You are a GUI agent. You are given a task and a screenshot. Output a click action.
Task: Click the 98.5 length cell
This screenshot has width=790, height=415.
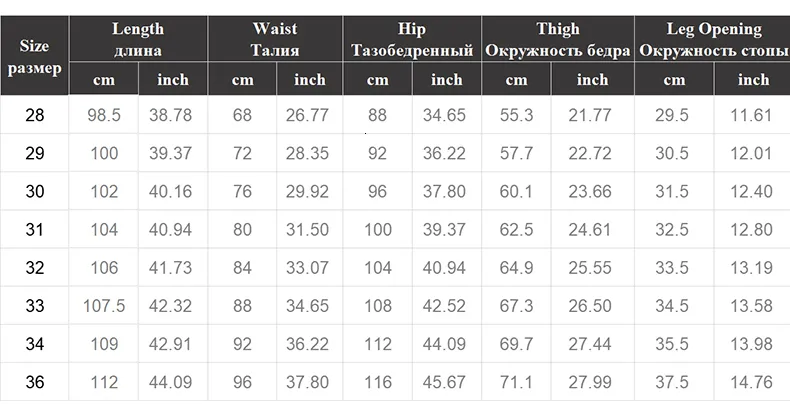click(104, 115)
